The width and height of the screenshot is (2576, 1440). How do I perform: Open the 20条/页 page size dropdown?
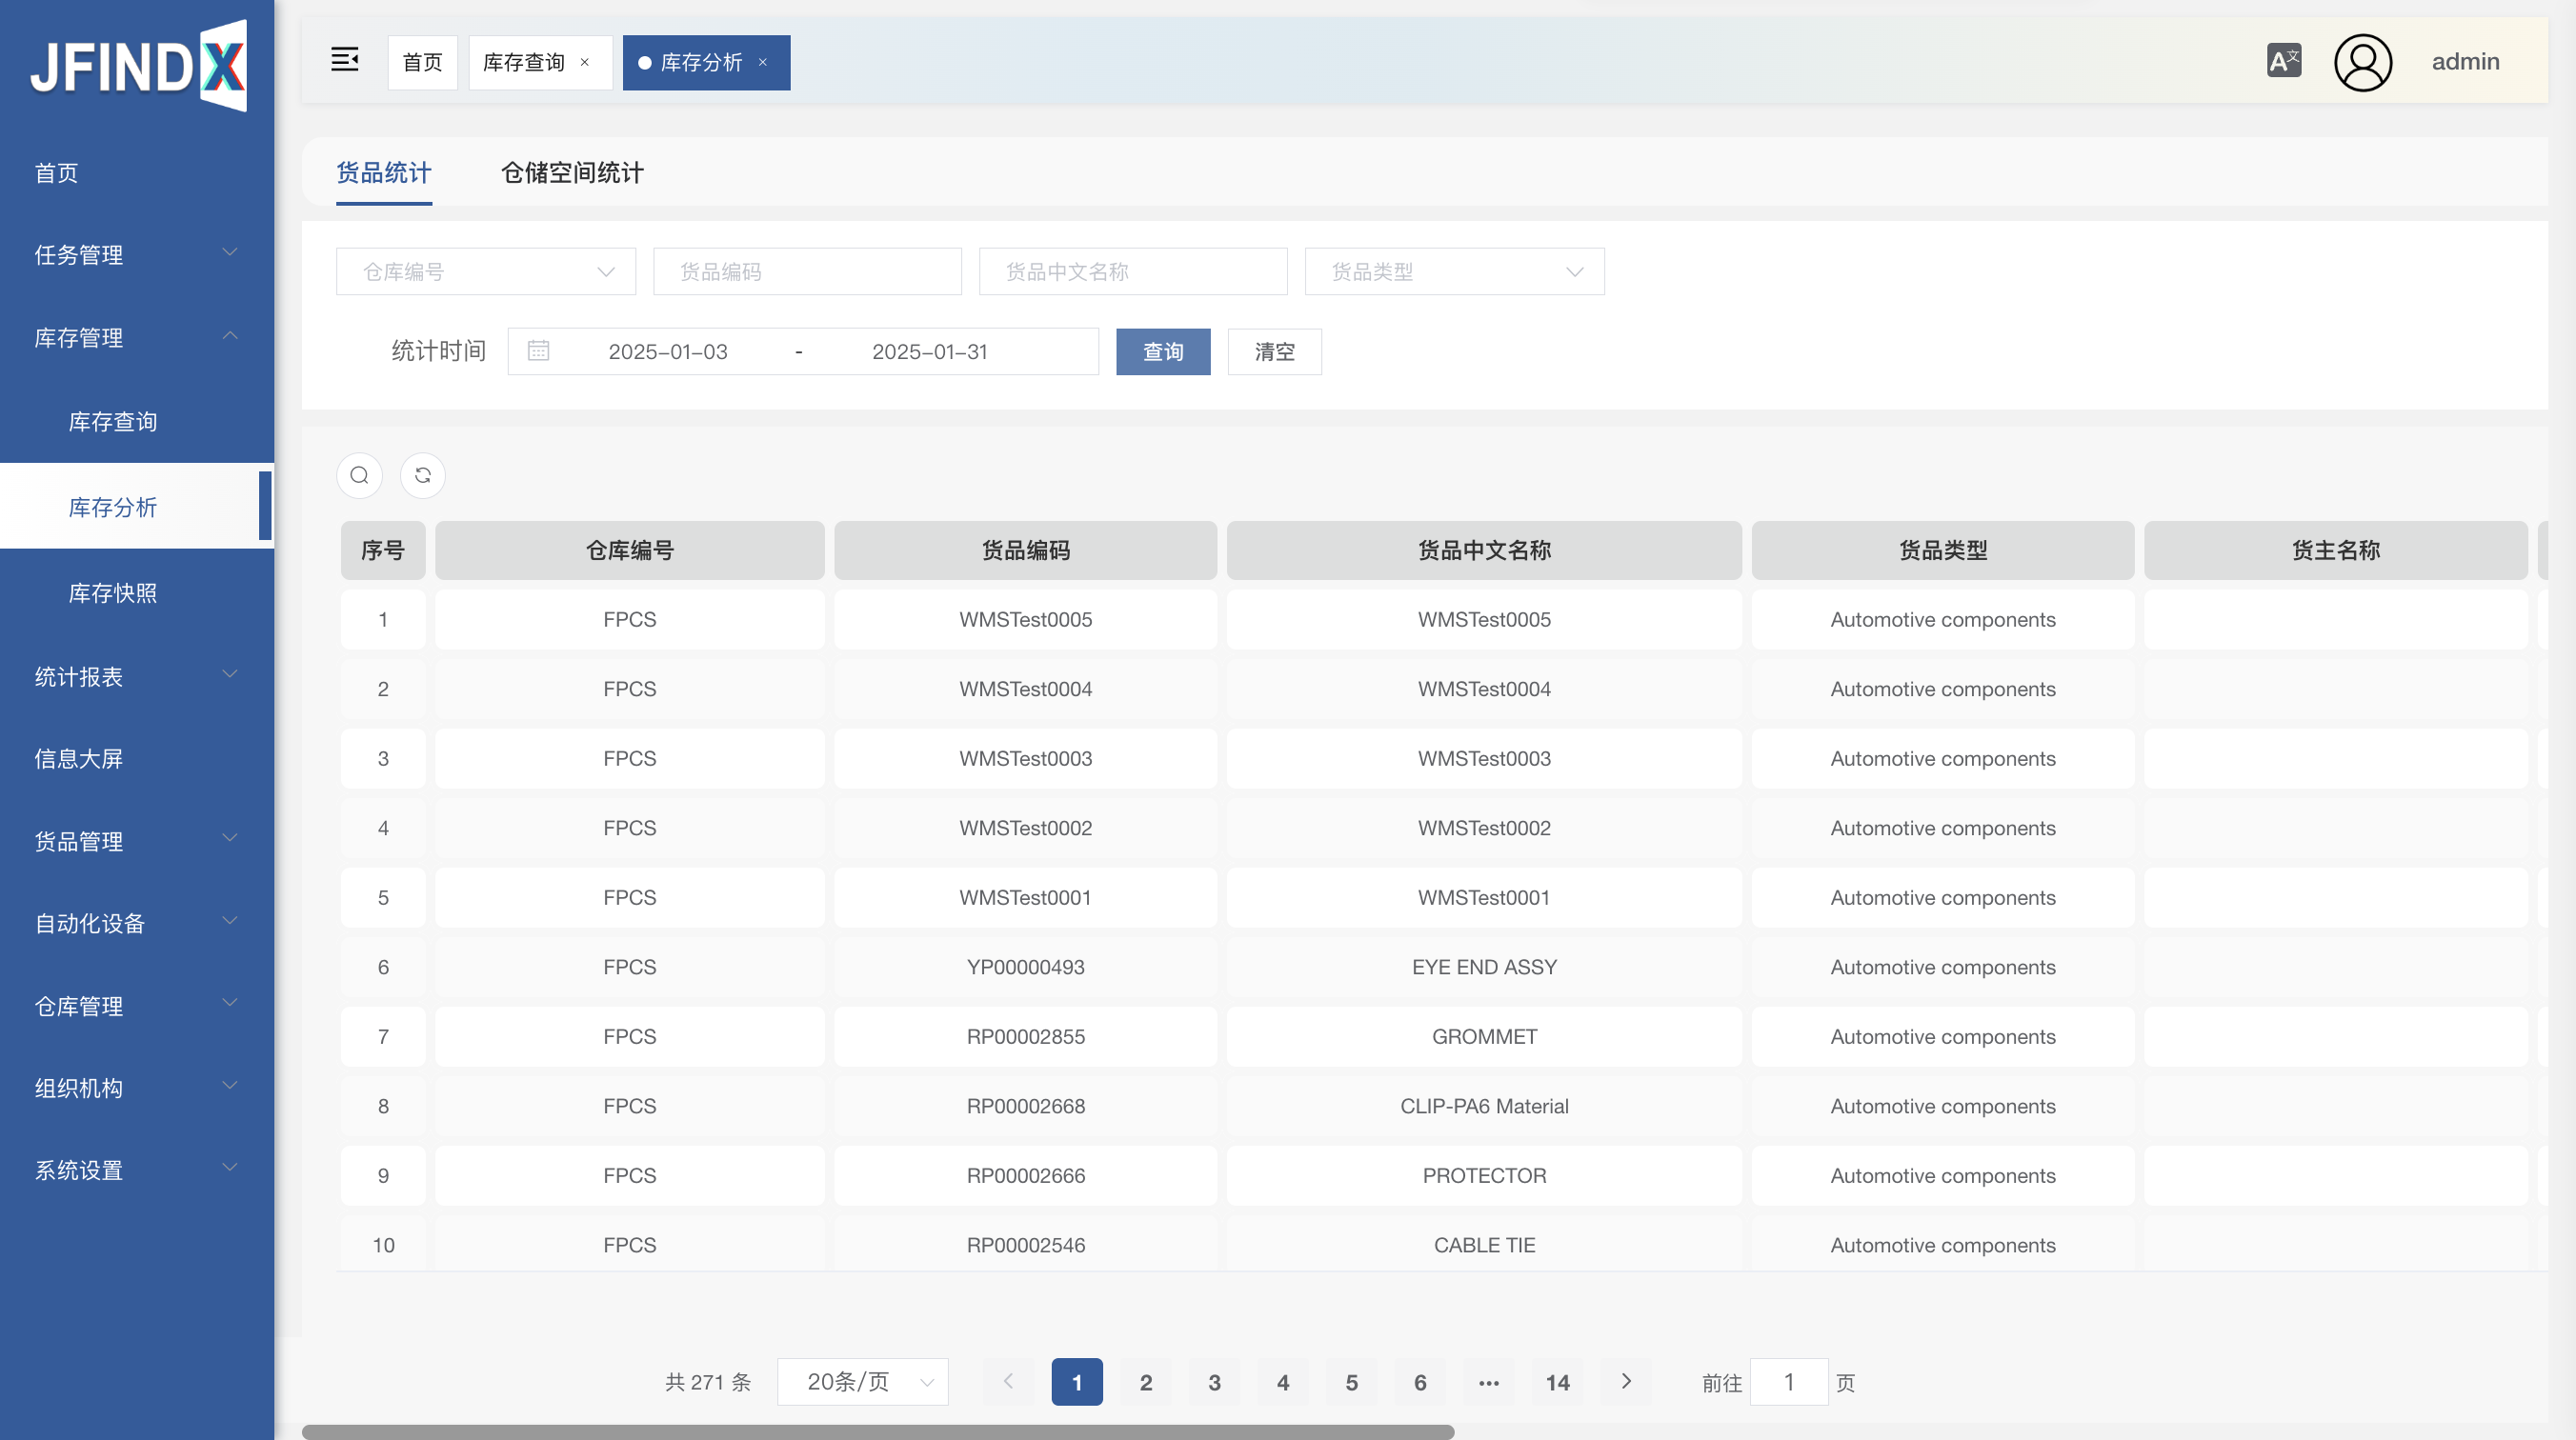862,1381
